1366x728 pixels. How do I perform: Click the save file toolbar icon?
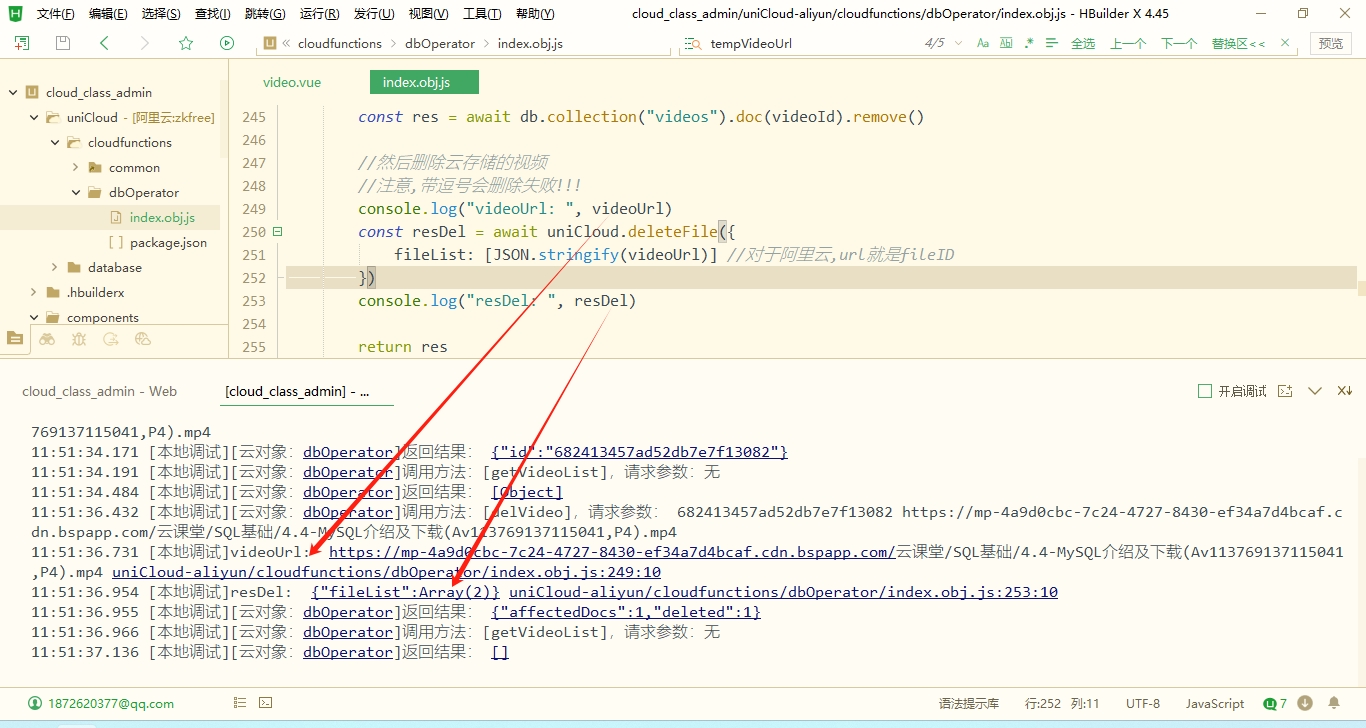click(63, 43)
